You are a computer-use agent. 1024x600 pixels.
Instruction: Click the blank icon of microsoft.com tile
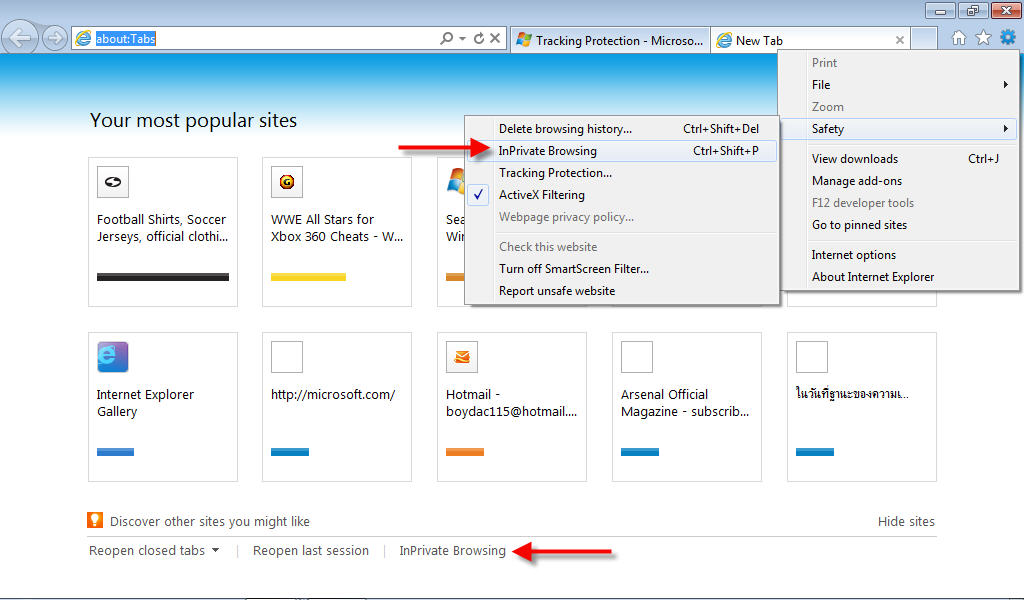point(287,357)
